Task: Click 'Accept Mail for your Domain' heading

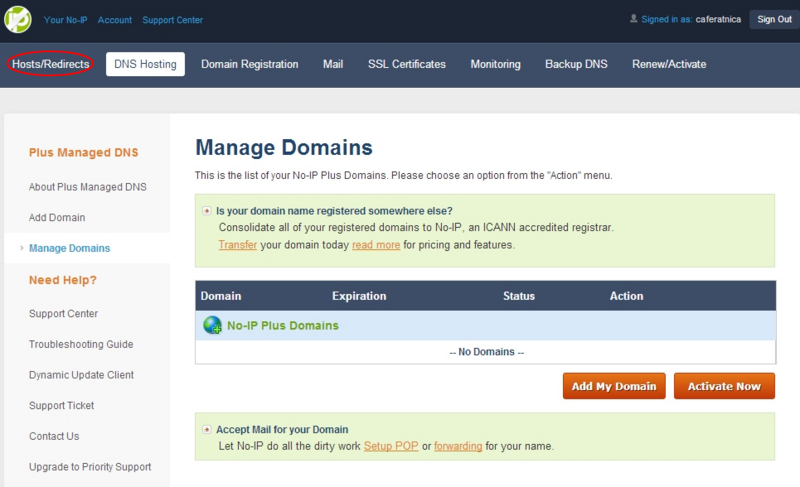Action: click(x=282, y=429)
